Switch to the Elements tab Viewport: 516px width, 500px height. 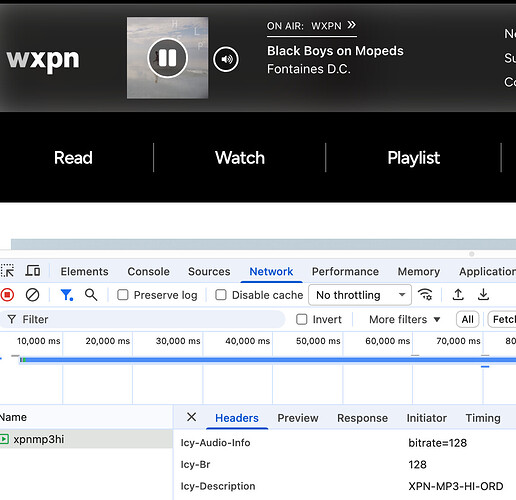tap(84, 272)
